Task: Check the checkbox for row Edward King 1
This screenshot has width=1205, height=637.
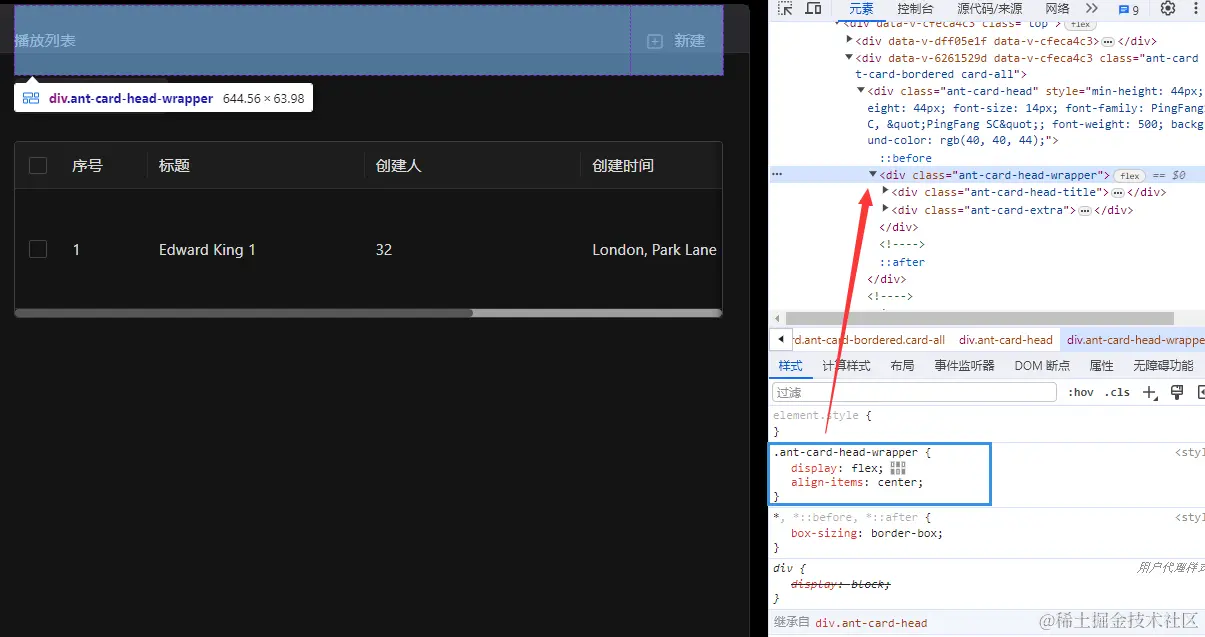Action: 38,249
